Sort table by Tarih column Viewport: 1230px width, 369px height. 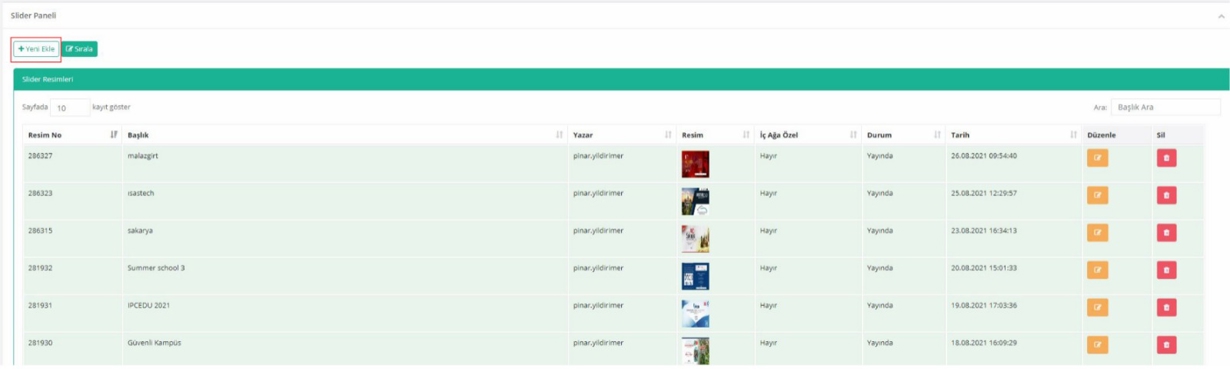tap(1013, 134)
